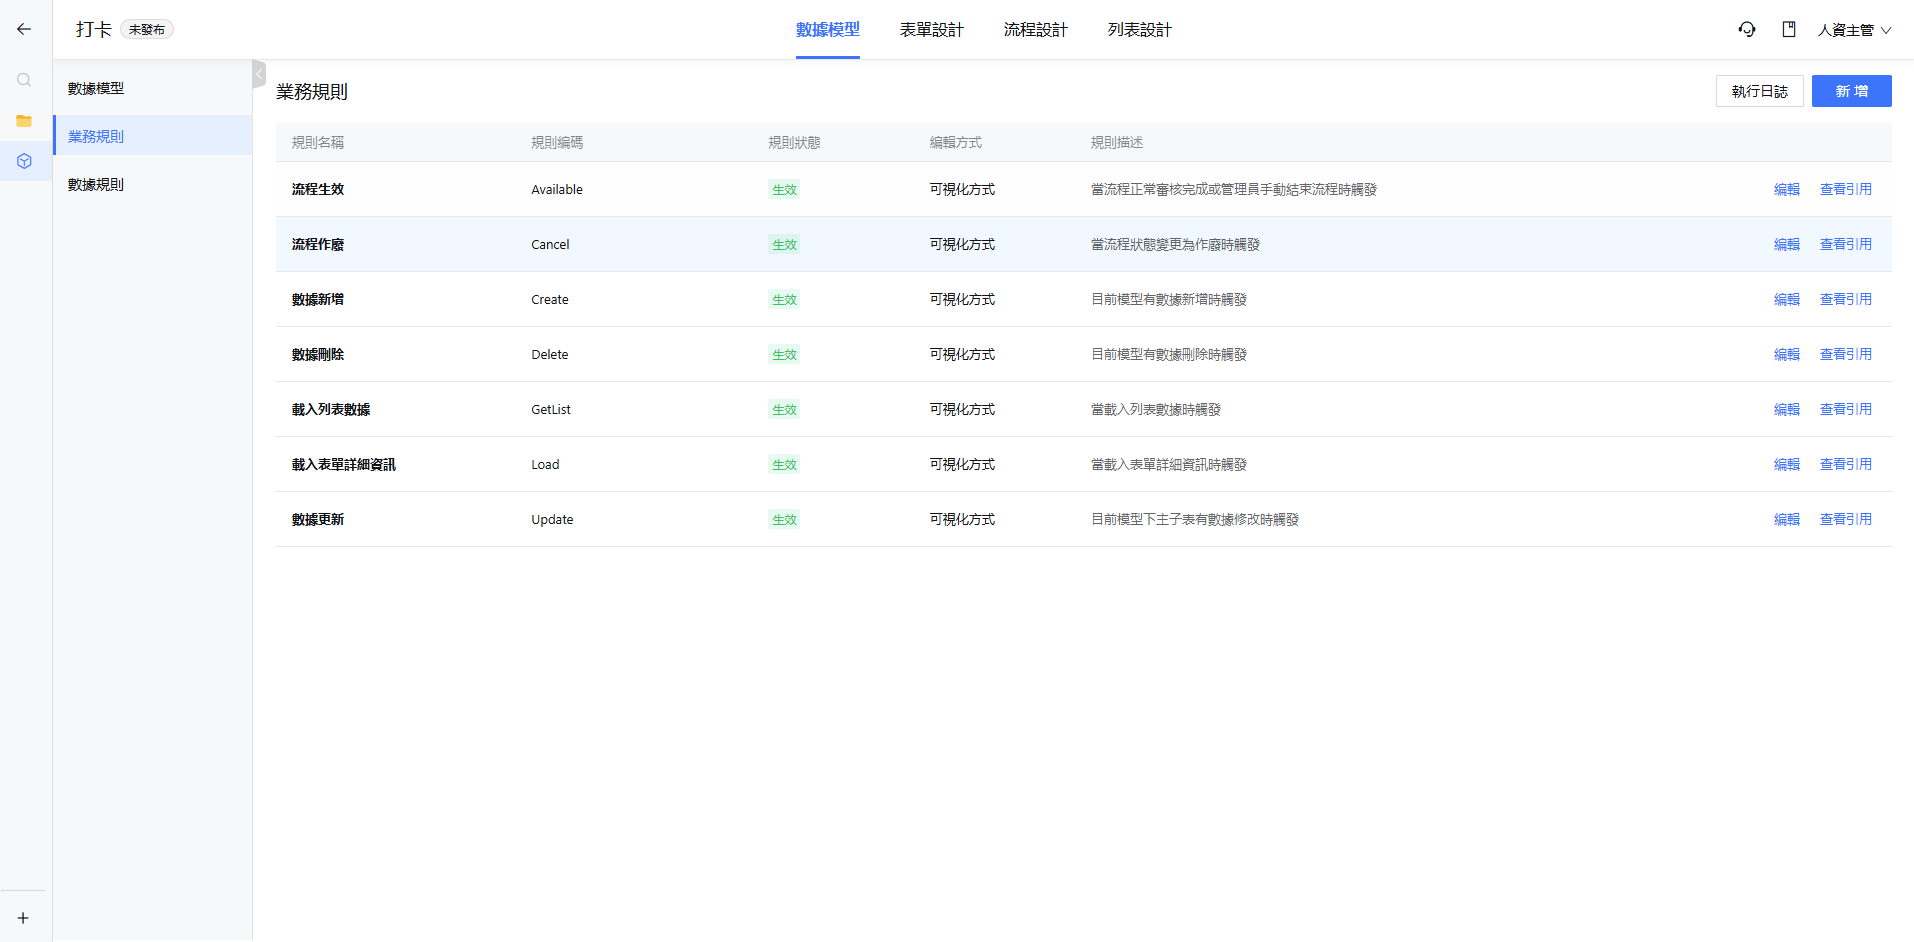Click the 未發布 status badge
Screen dimensions: 1914x942
(147, 30)
